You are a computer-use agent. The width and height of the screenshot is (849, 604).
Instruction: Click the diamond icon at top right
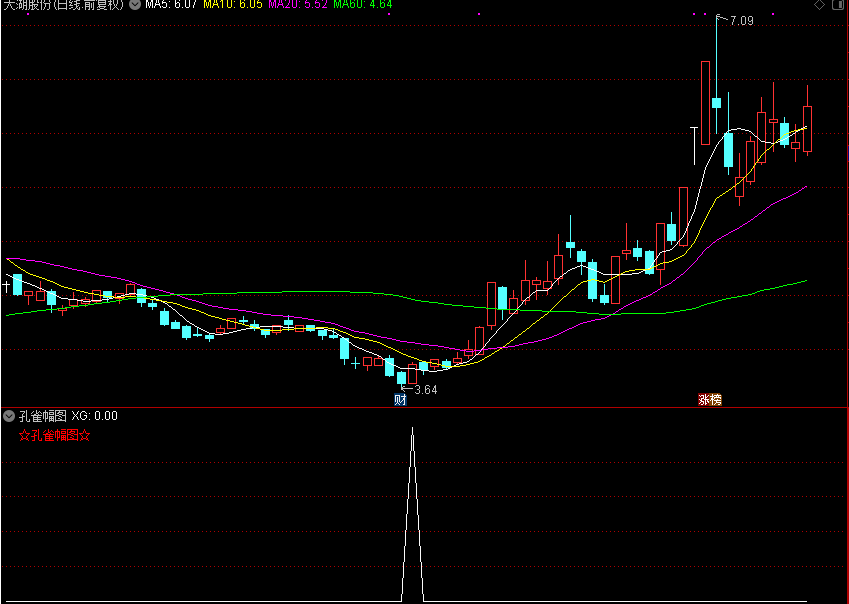(x=819, y=5)
